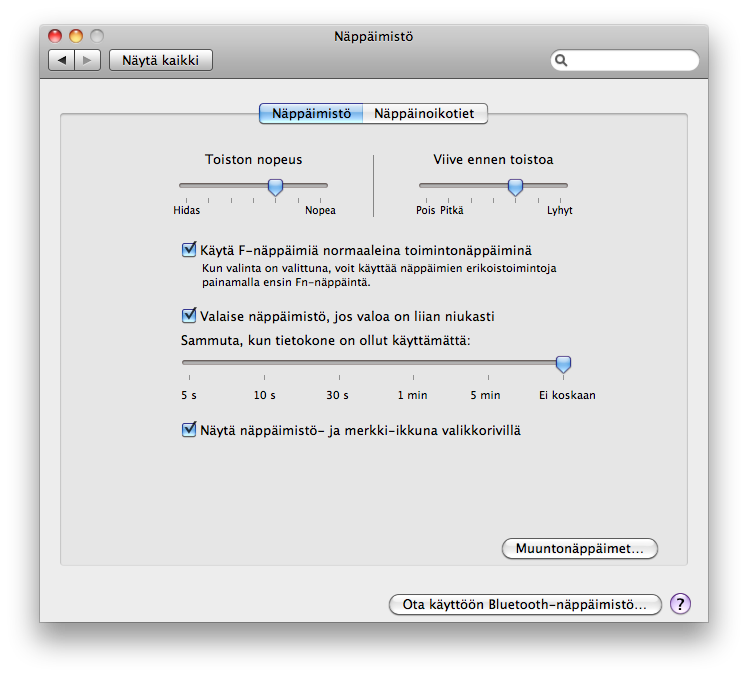Click the 30 s timeout label
748x677 pixels.
[337, 395]
